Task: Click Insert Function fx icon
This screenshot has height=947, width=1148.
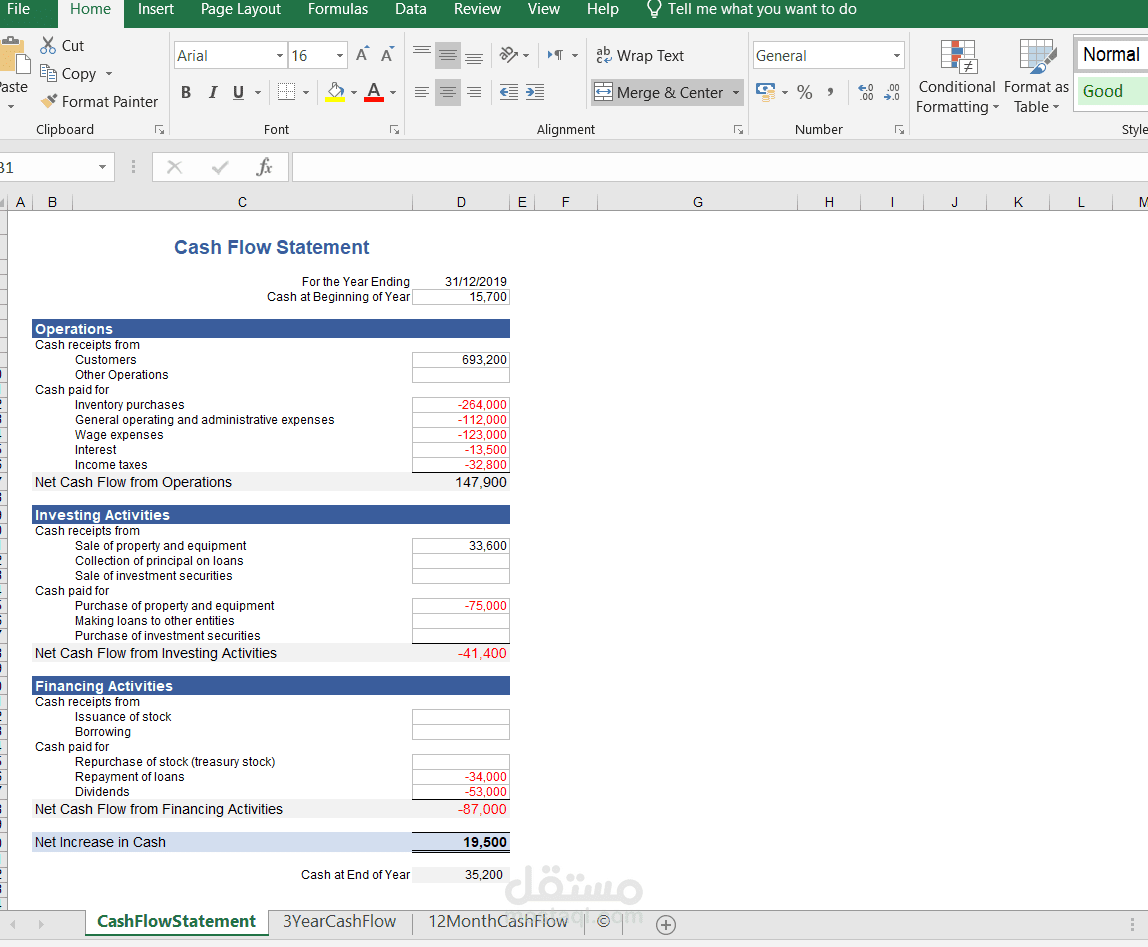Action: (264, 167)
